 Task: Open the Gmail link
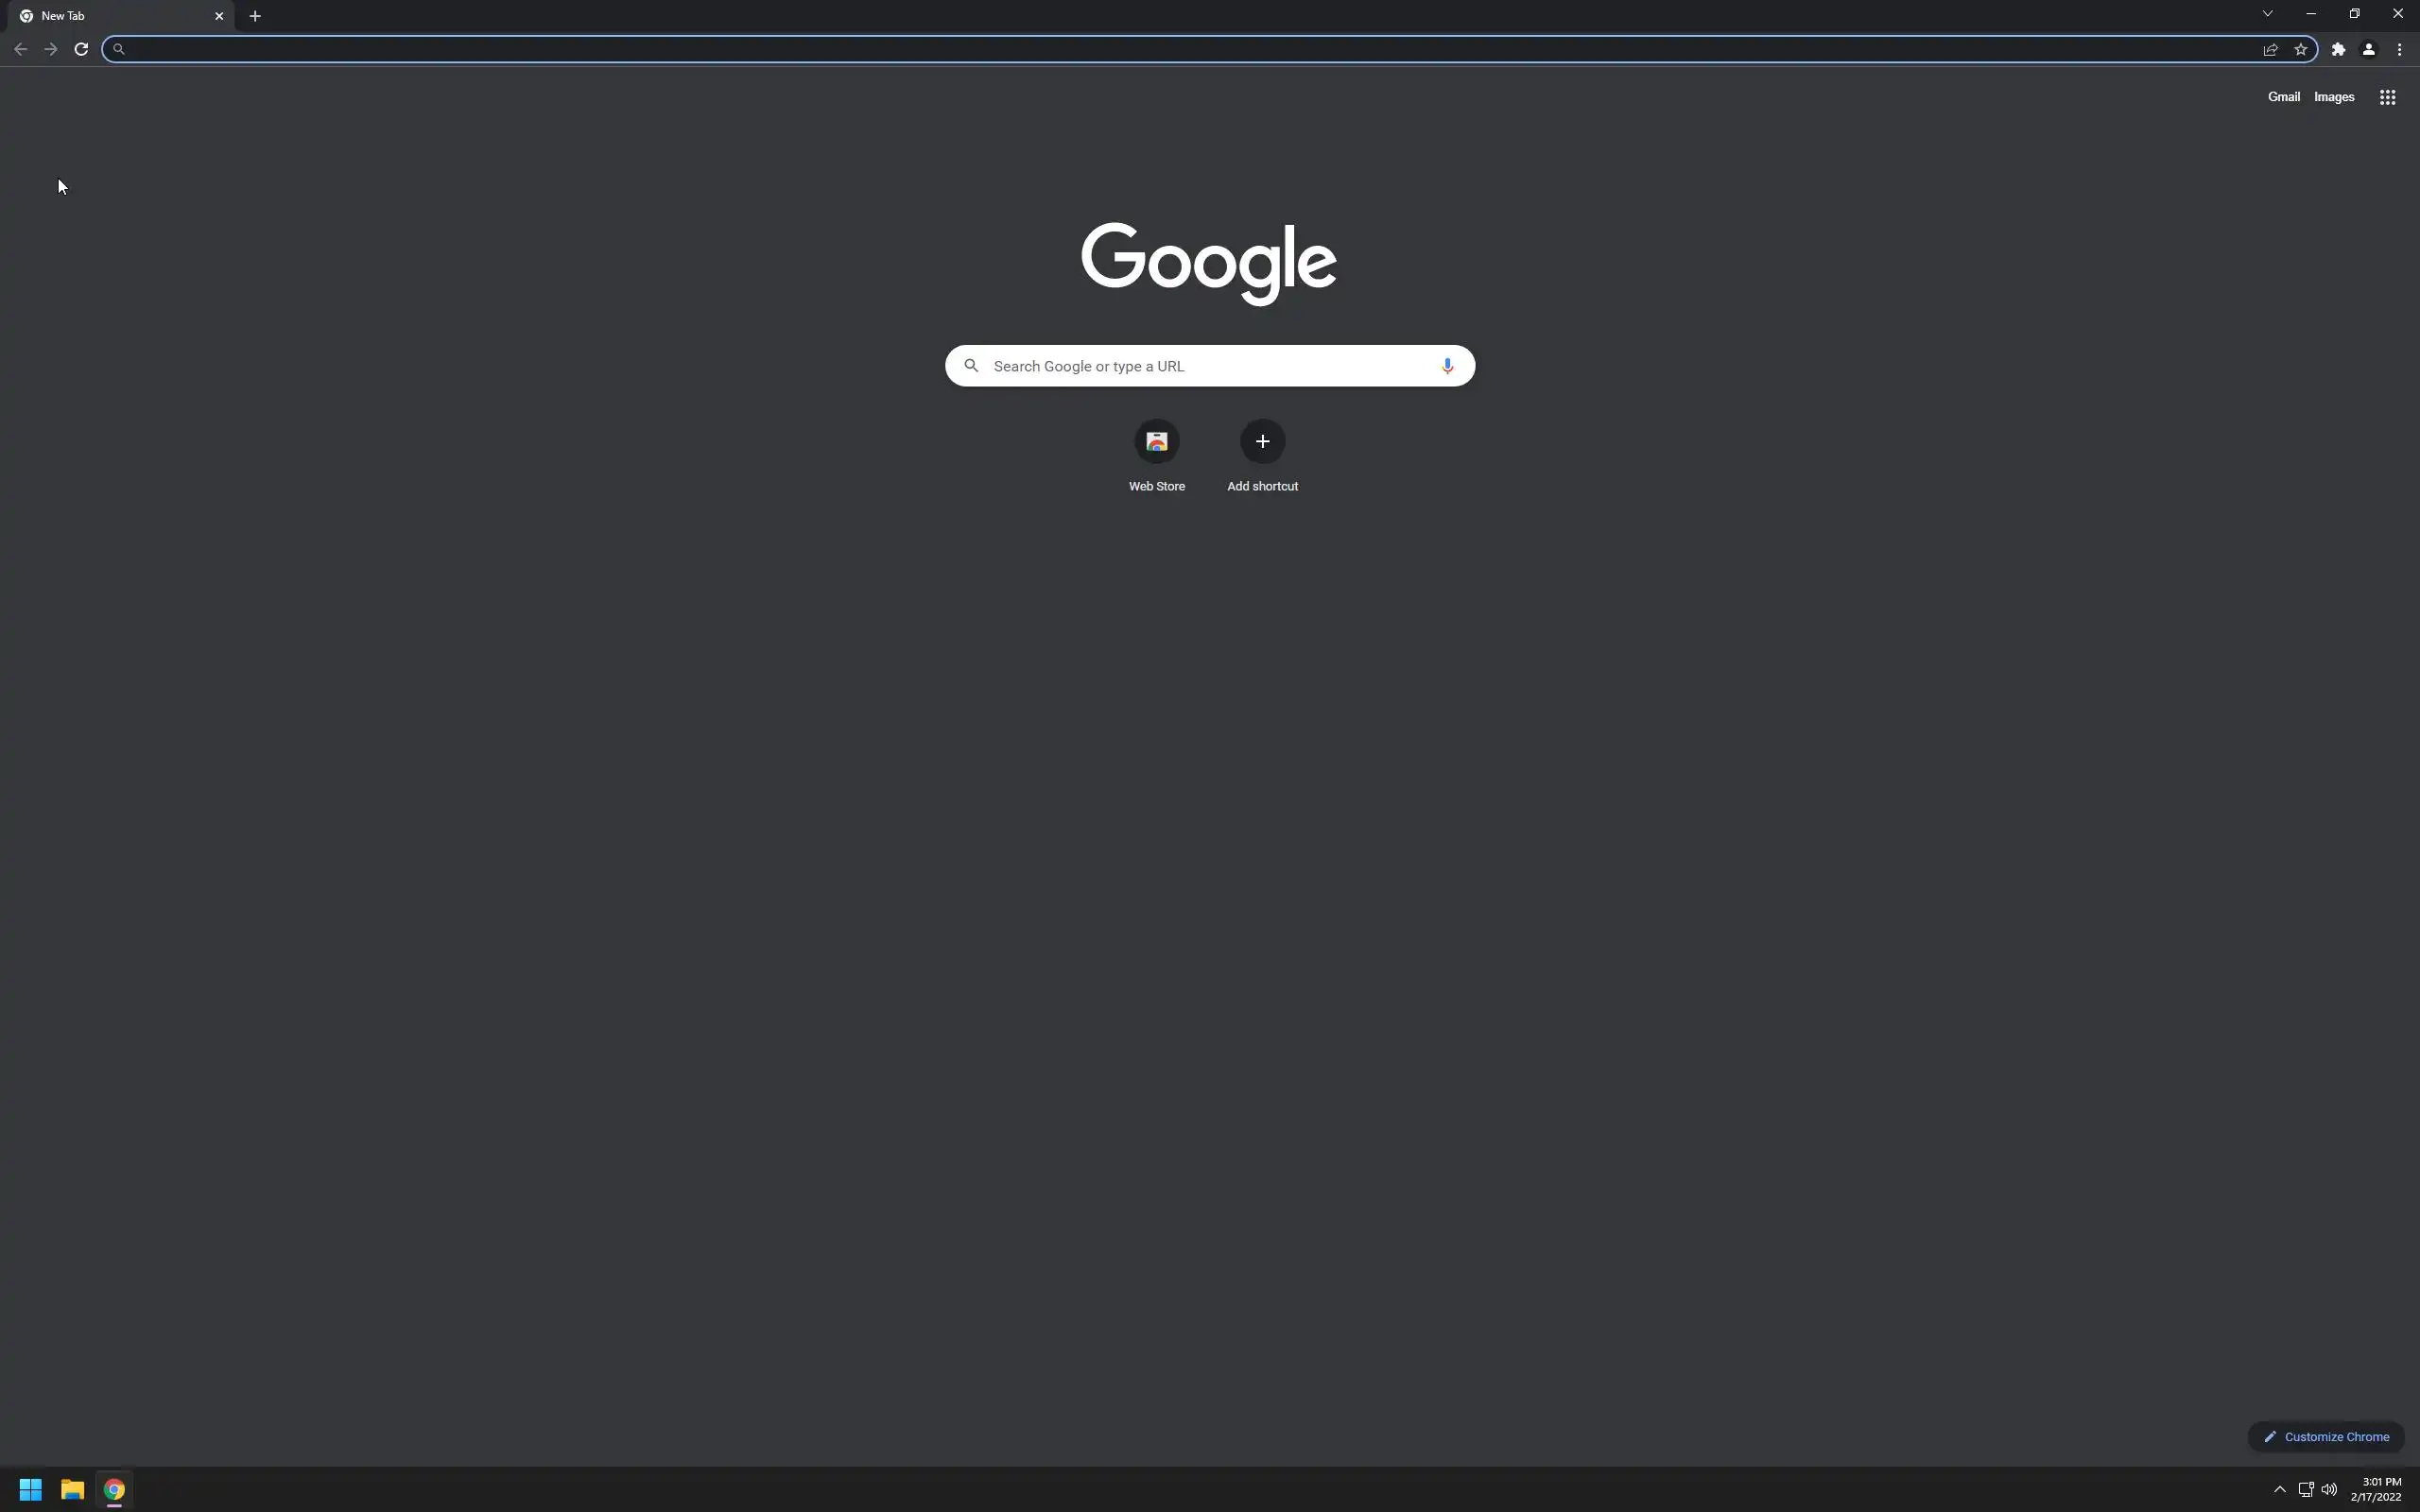coord(2283,97)
